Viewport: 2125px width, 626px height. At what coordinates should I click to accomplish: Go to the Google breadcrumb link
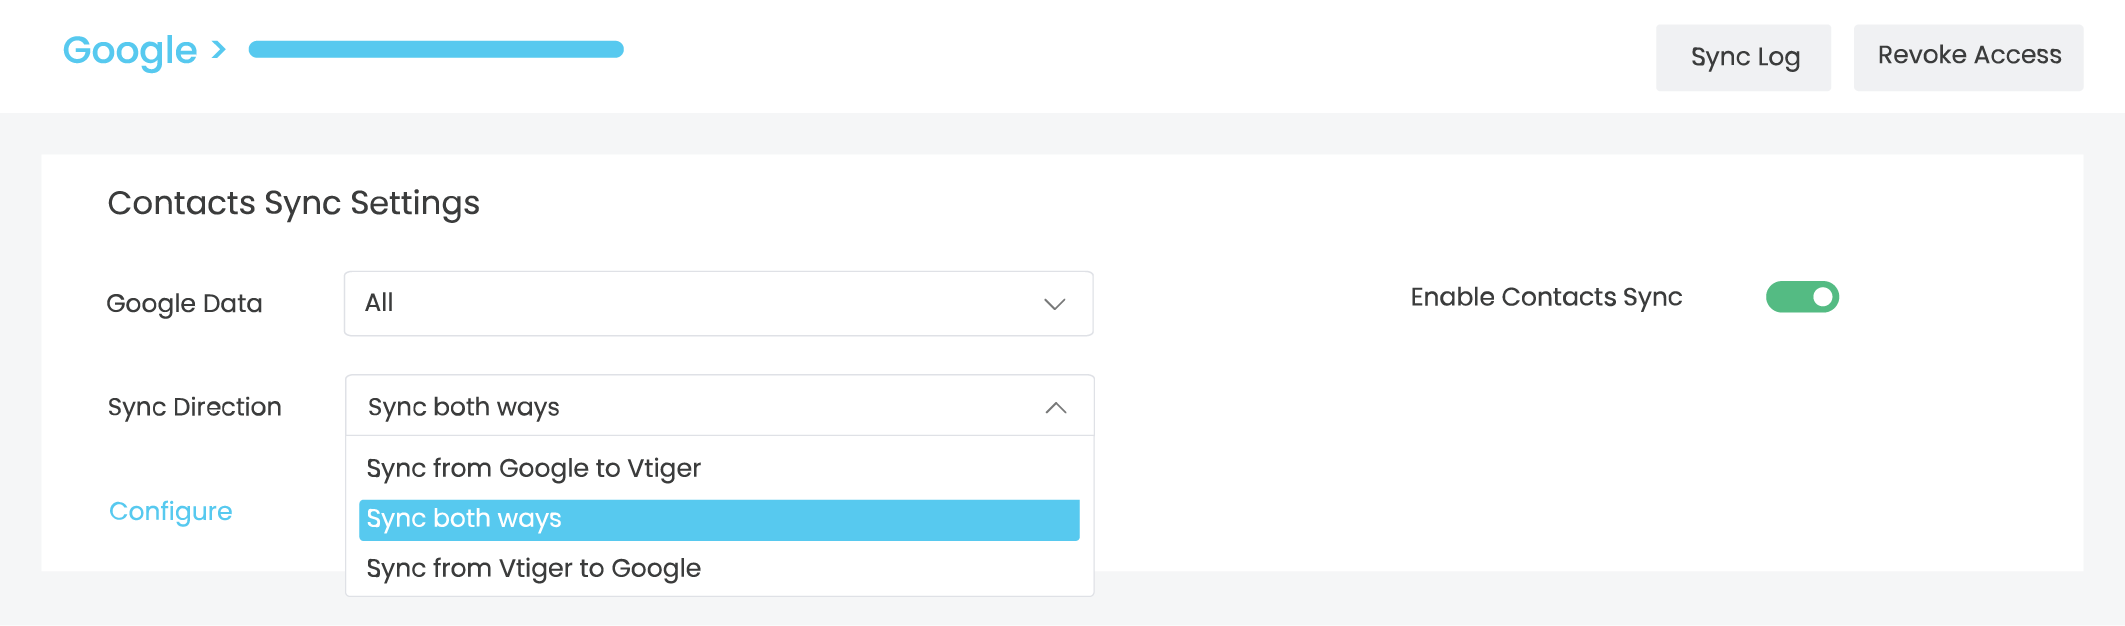[130, 50]
